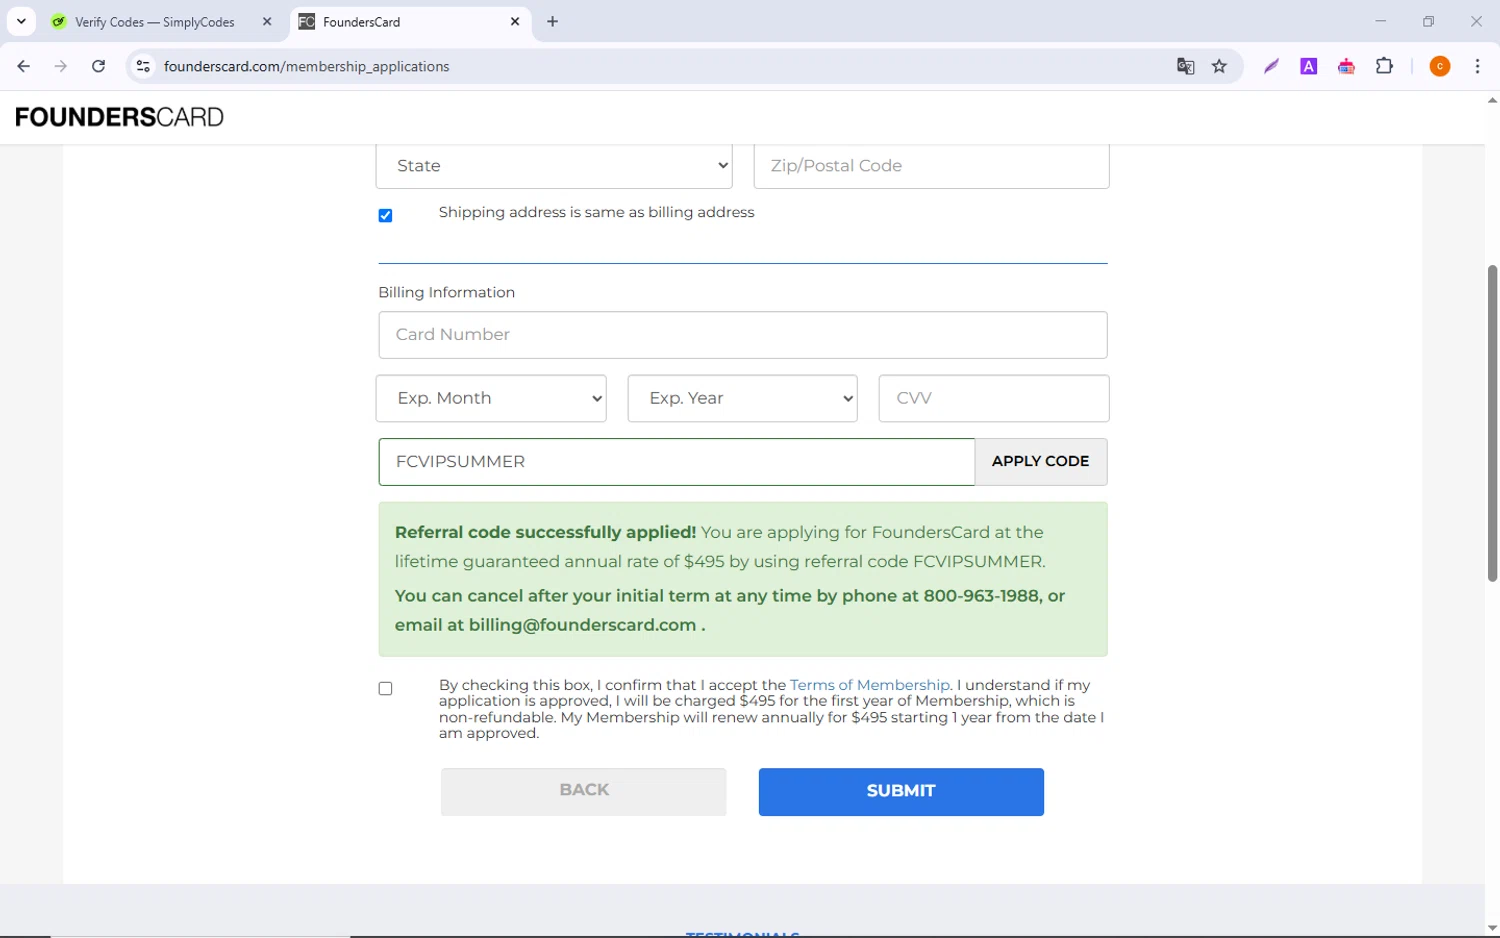Close the FoundersCard tab
This screenshot has width=1500, height=938.
[515, 21]
